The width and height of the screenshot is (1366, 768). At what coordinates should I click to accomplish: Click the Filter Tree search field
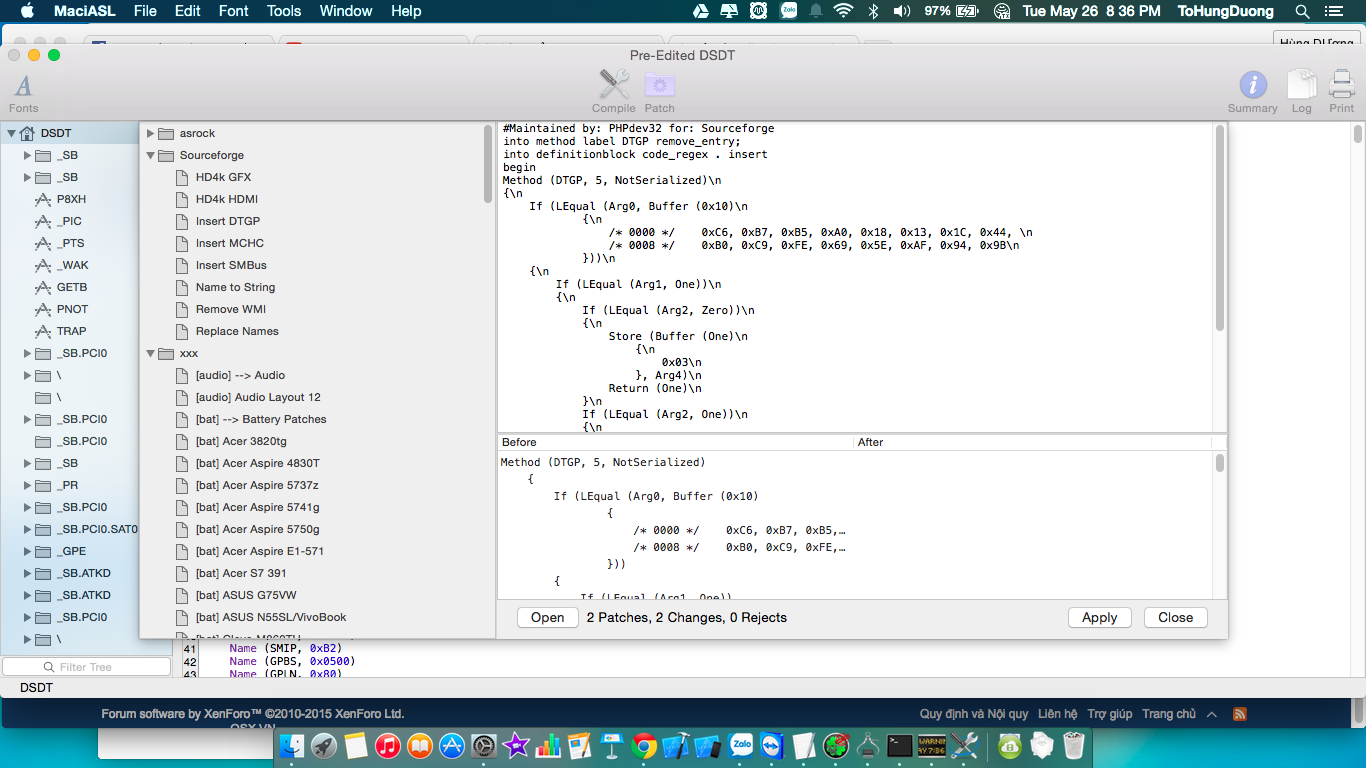[87, 667]
